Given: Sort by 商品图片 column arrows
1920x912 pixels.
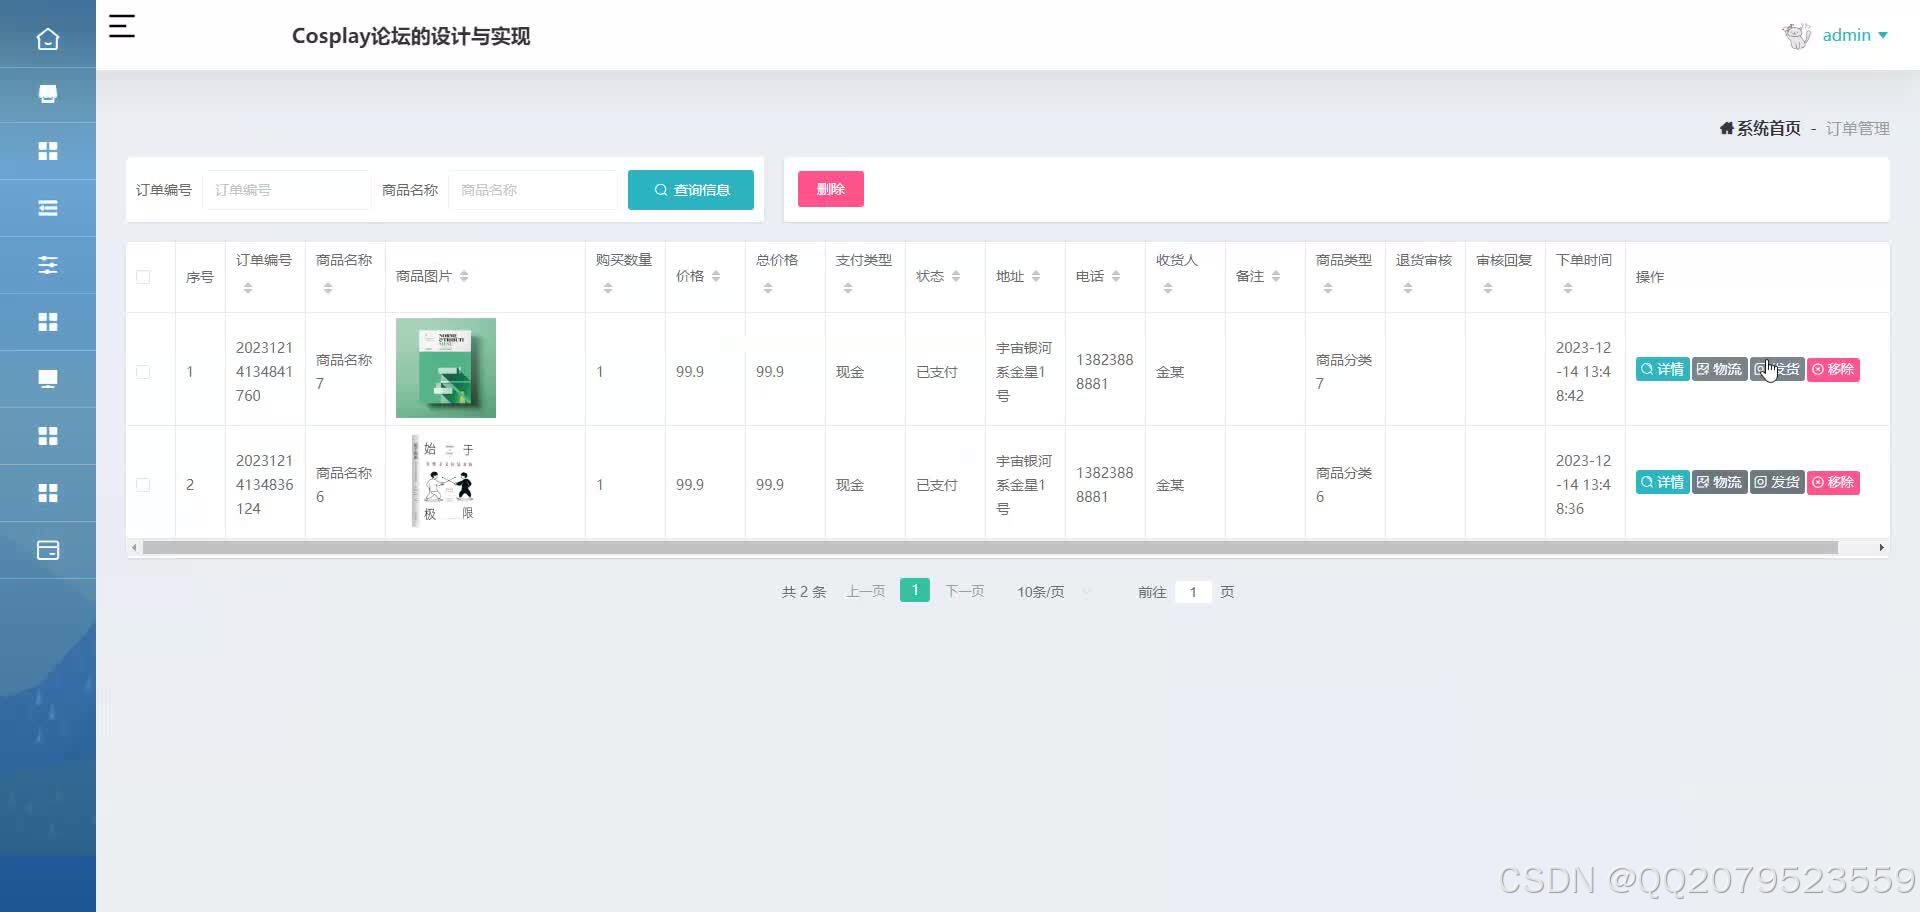Looking at the screenshot, I should tap(464, 276).
